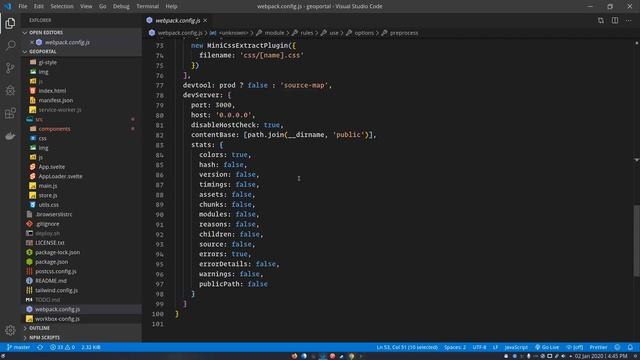Click Prettier in the status bar

(x=598, y=347)
